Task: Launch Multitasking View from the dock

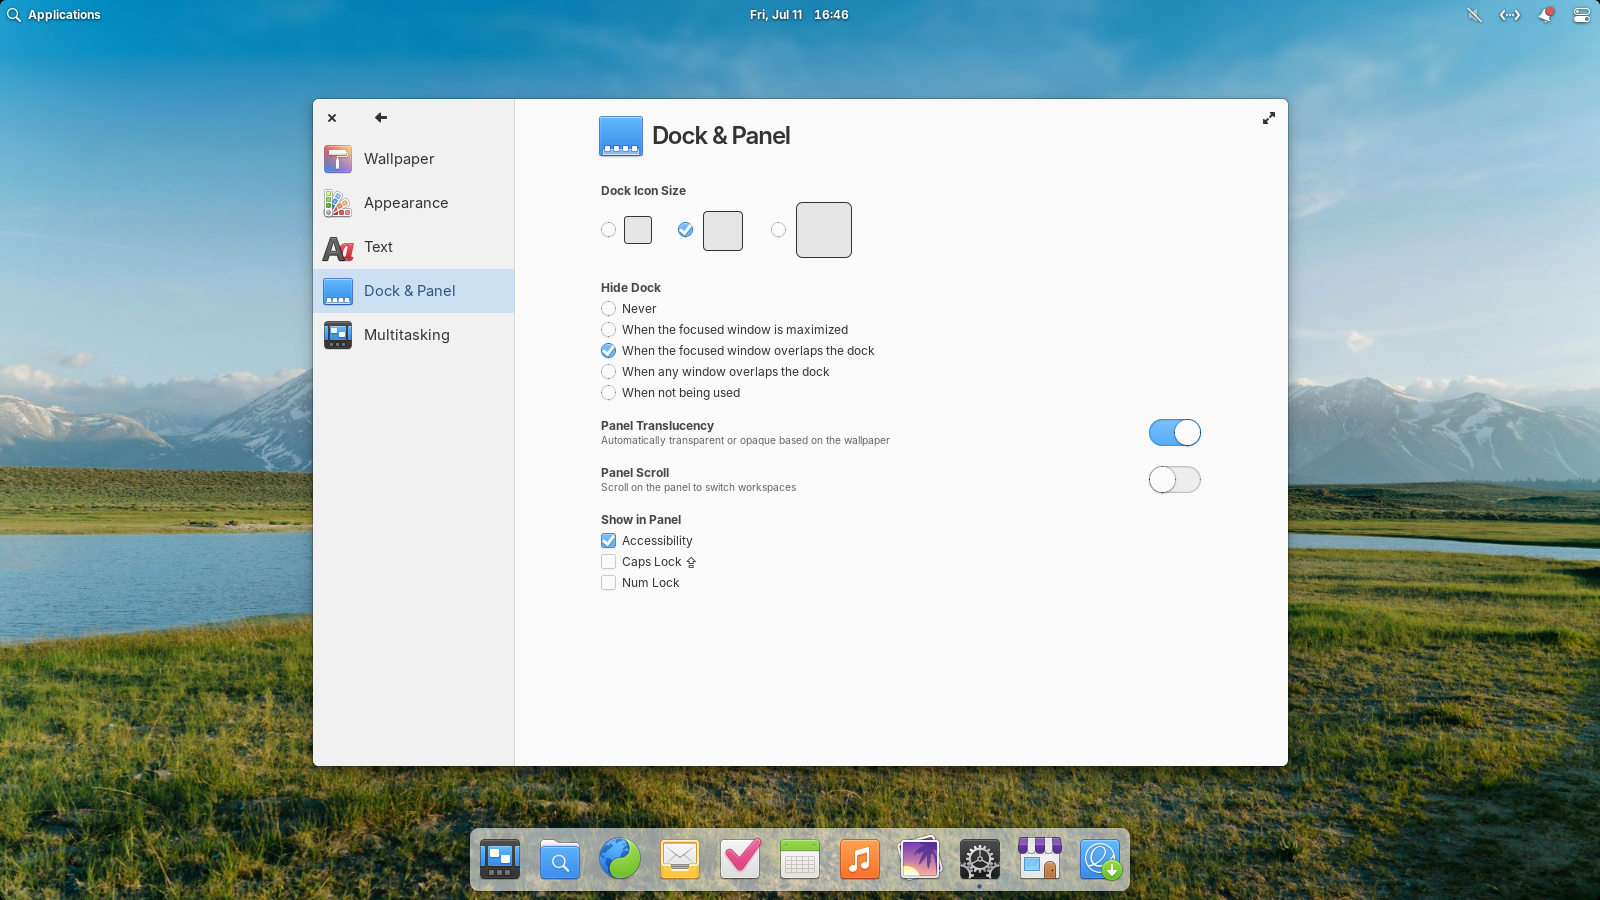Action: [500, 859]
